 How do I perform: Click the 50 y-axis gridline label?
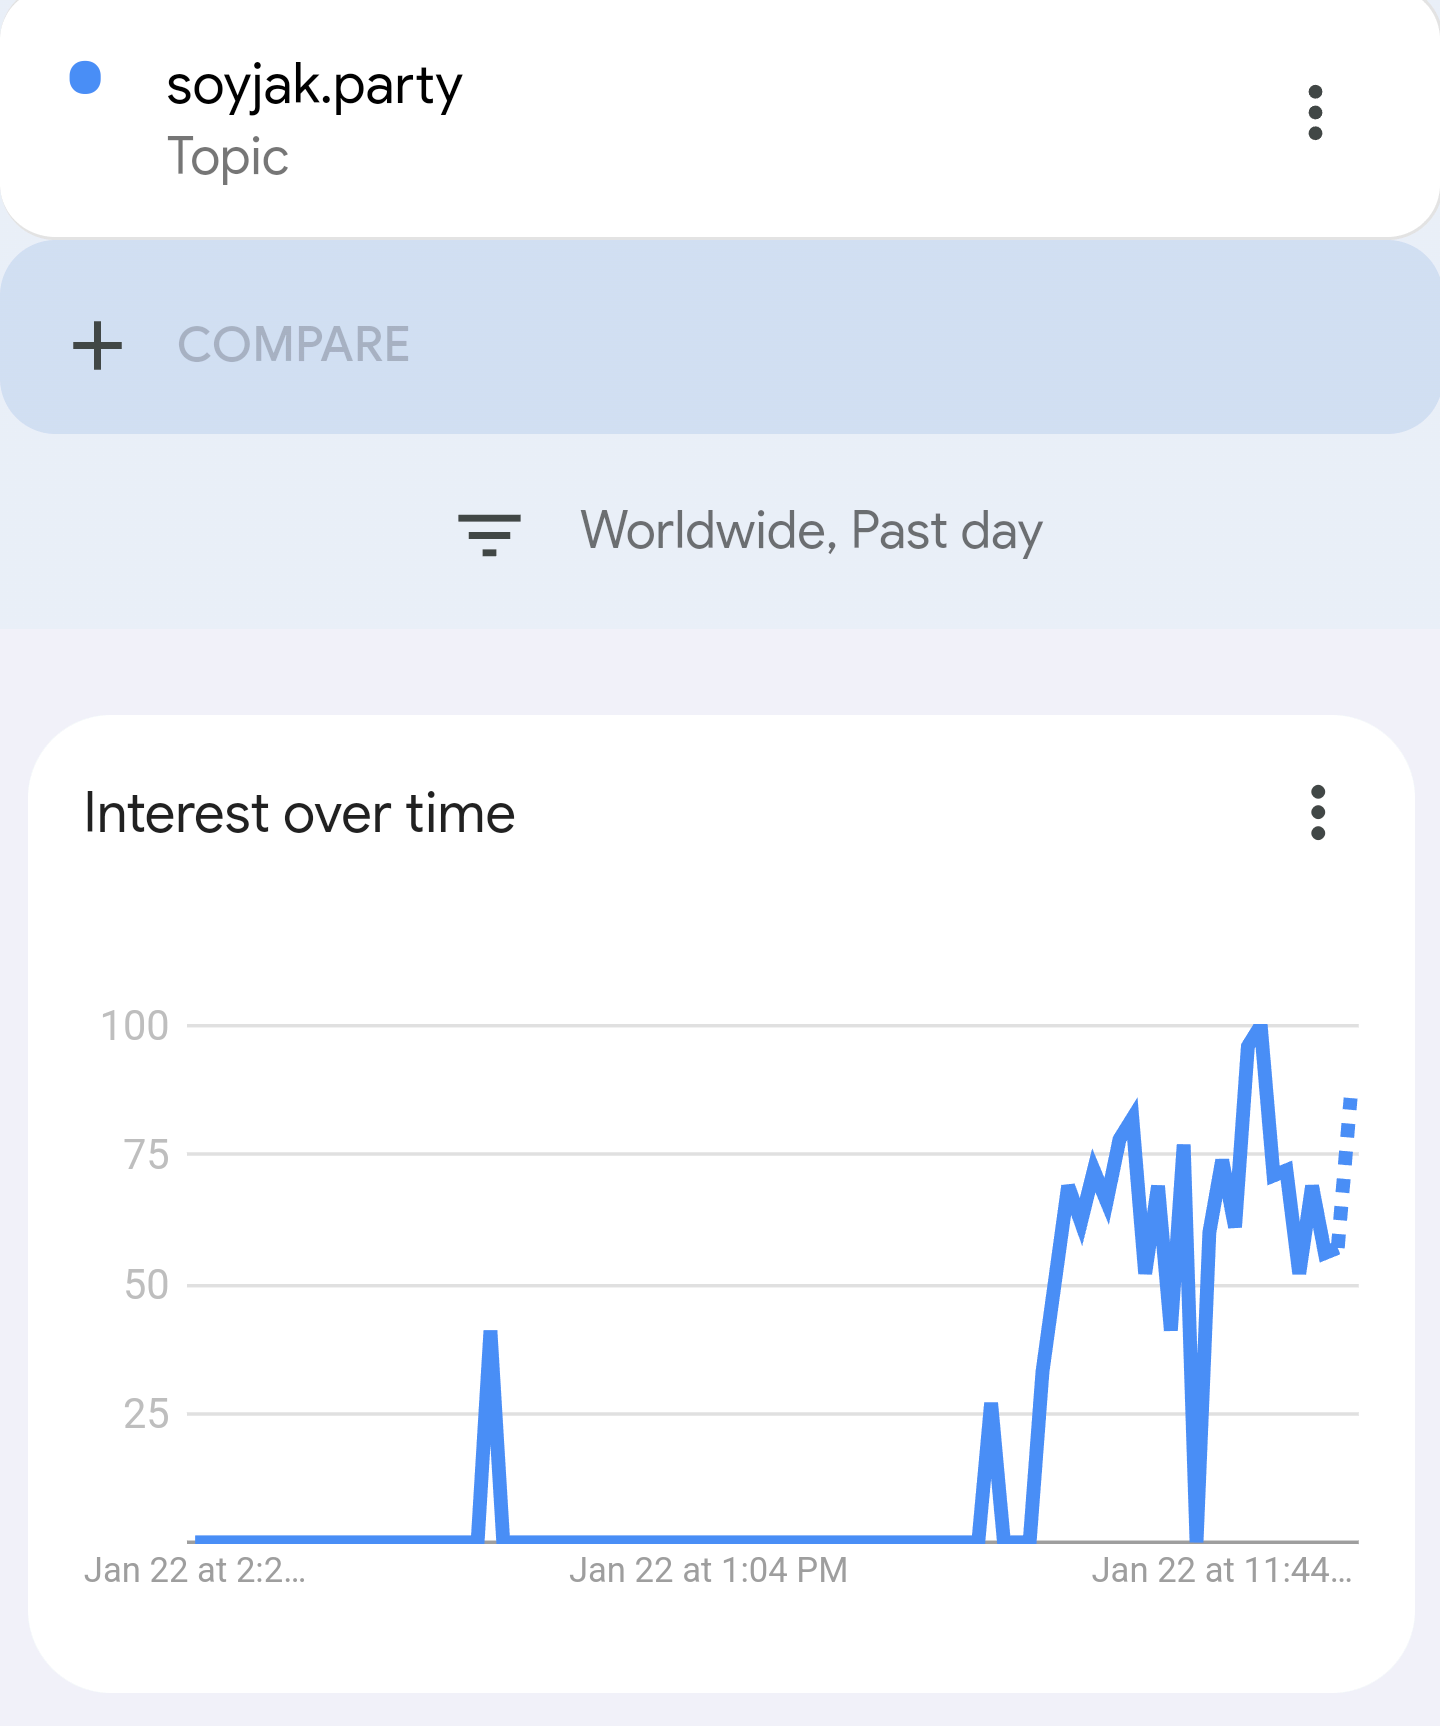(x=146, y=1285)
